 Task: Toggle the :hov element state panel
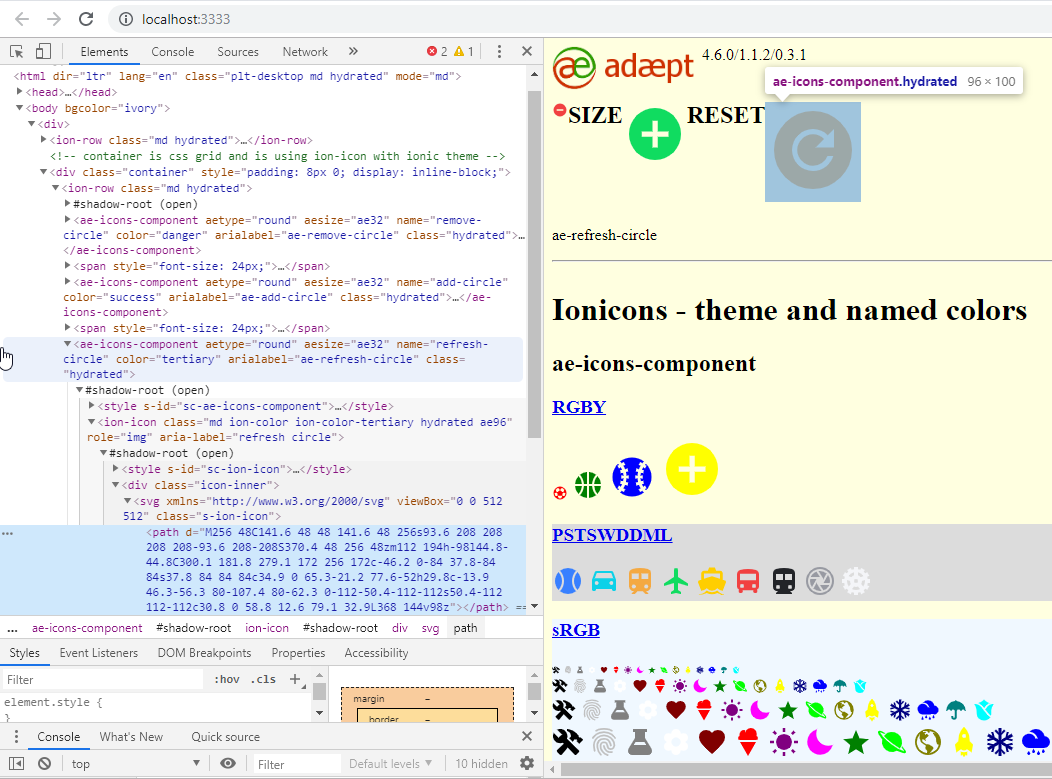[x=227, y=679]
